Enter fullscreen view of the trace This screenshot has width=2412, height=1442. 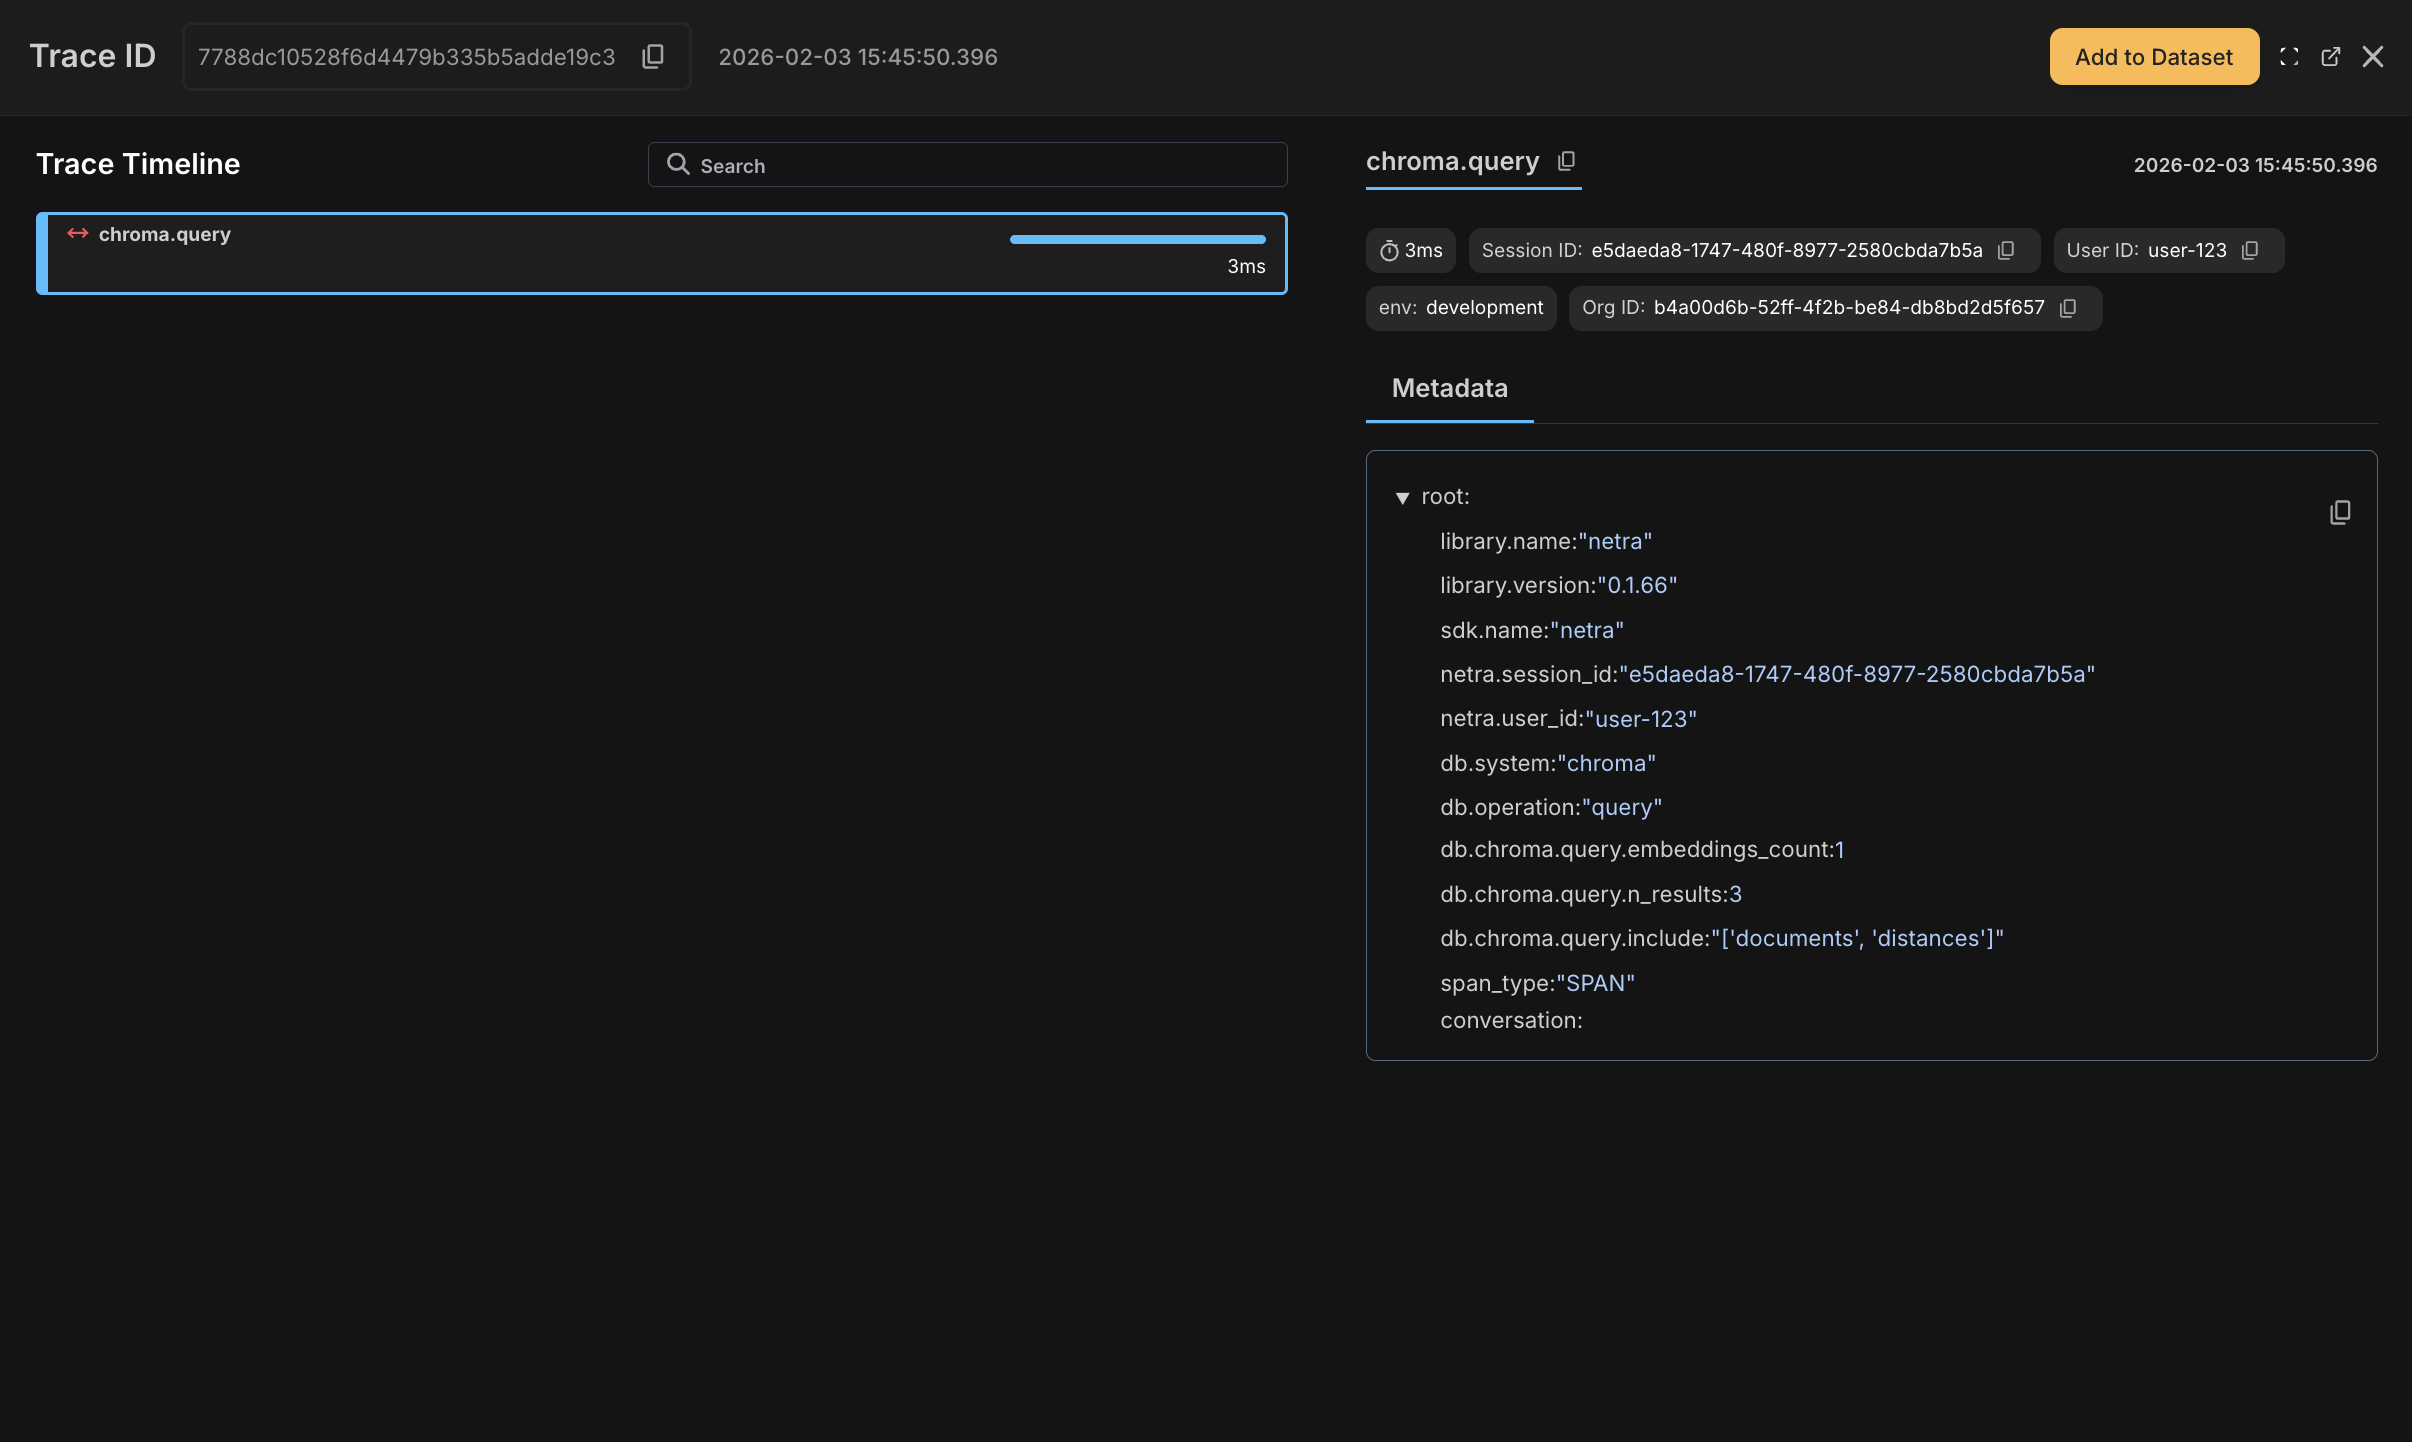point(2289,56)
